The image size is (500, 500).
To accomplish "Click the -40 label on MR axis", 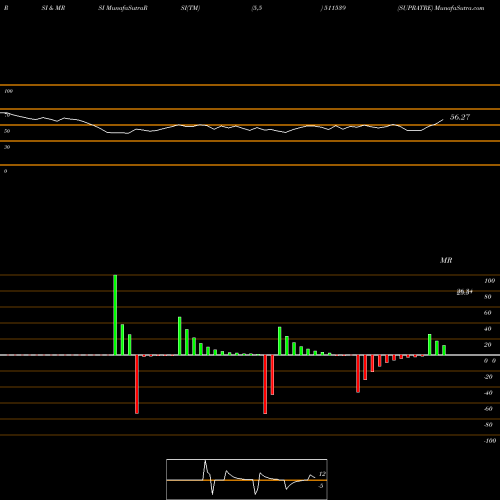I will coord(488,393).
